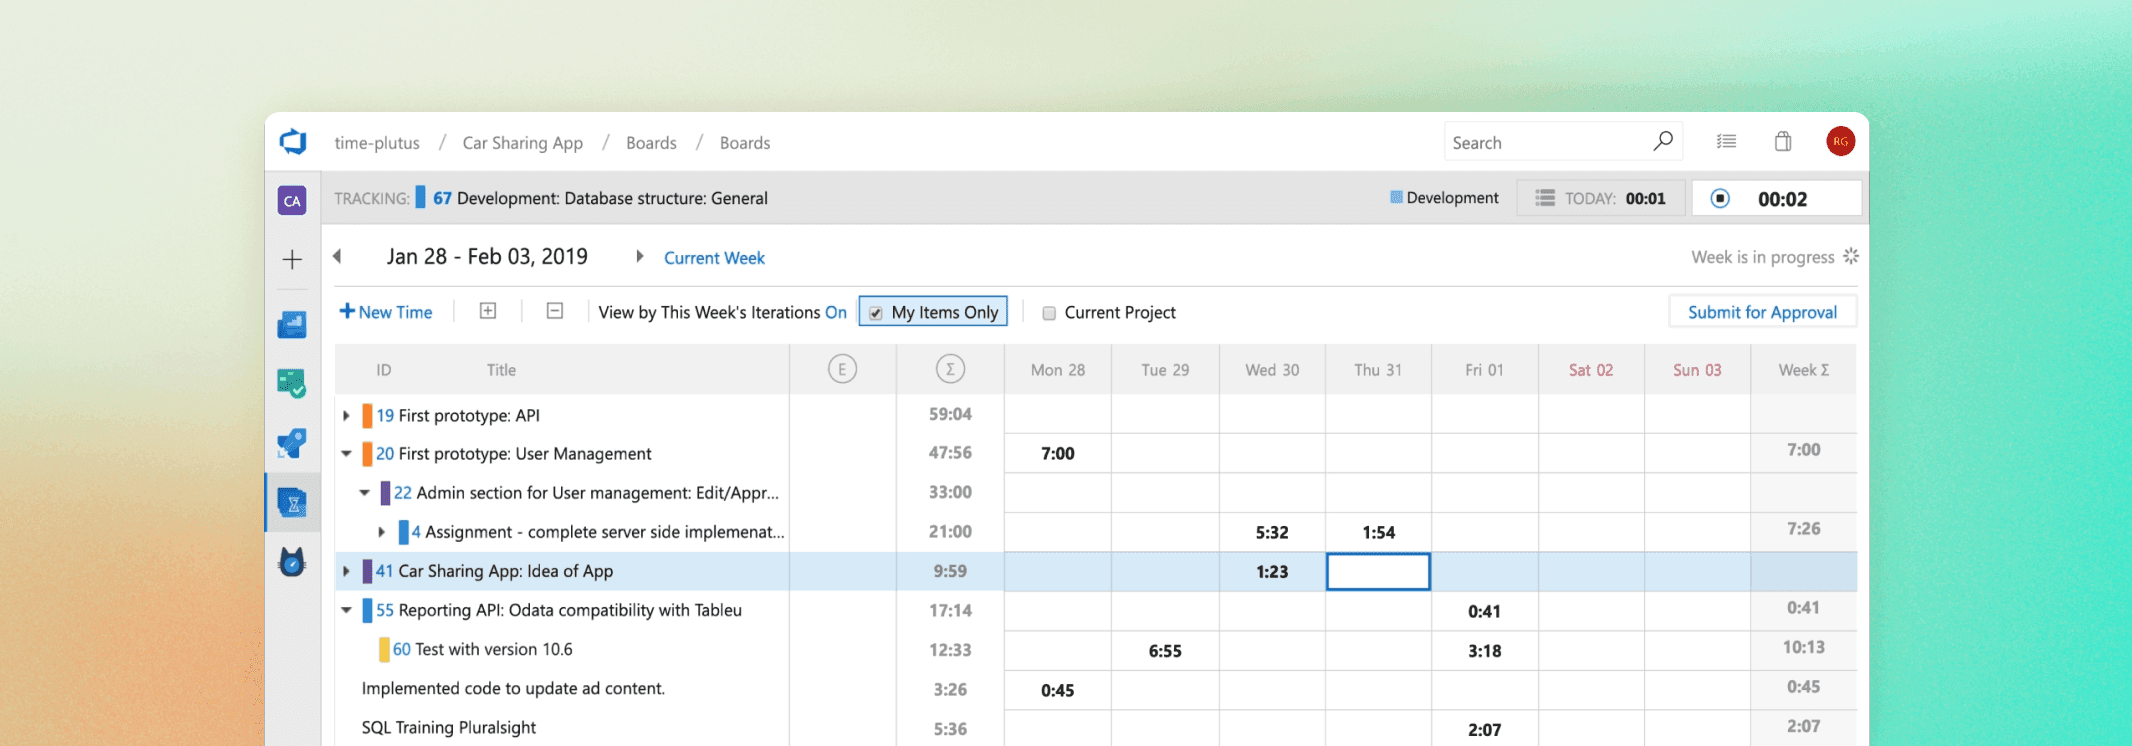Open the Azure DevOps home logo

click(292, 142)
